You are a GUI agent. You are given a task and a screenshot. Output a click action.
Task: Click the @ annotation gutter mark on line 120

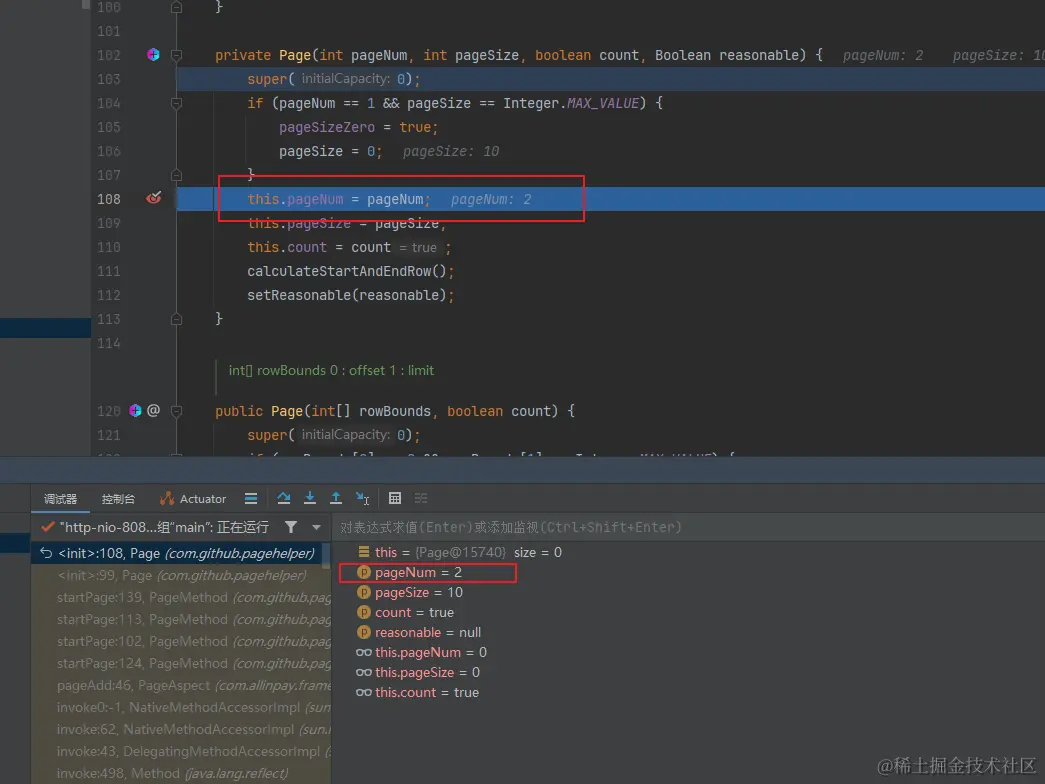coord(153,411)
